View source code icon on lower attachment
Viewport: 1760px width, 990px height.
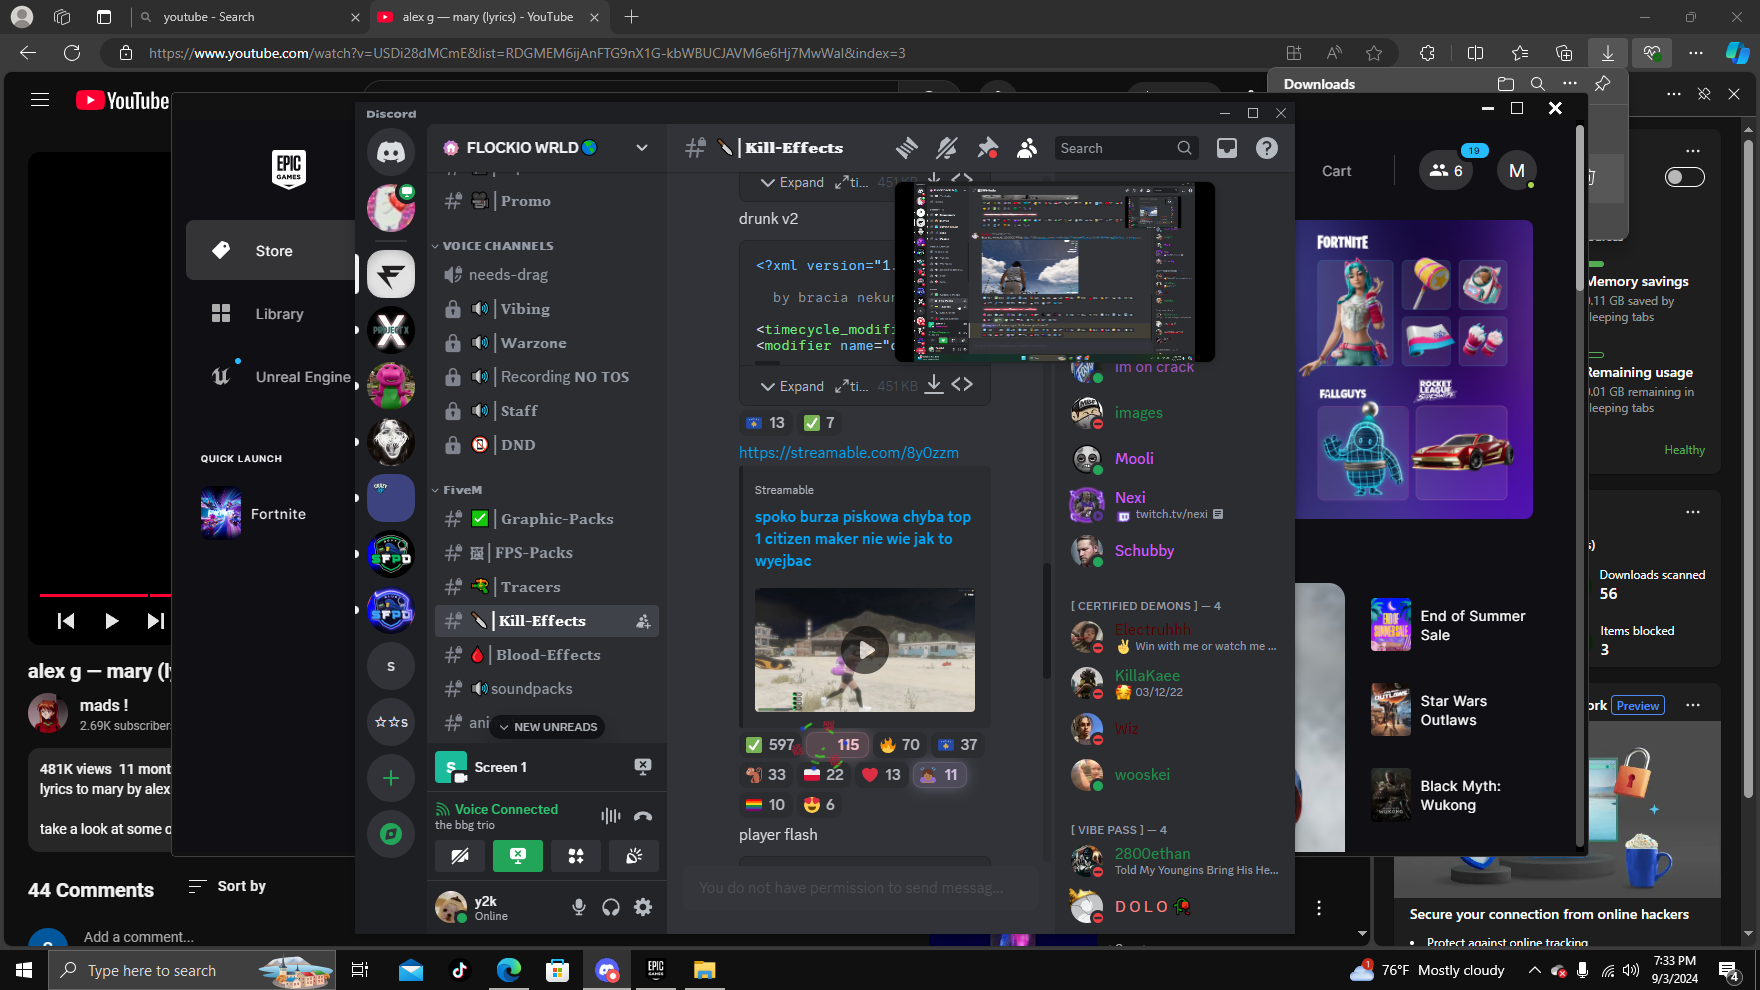pos(962,385)
